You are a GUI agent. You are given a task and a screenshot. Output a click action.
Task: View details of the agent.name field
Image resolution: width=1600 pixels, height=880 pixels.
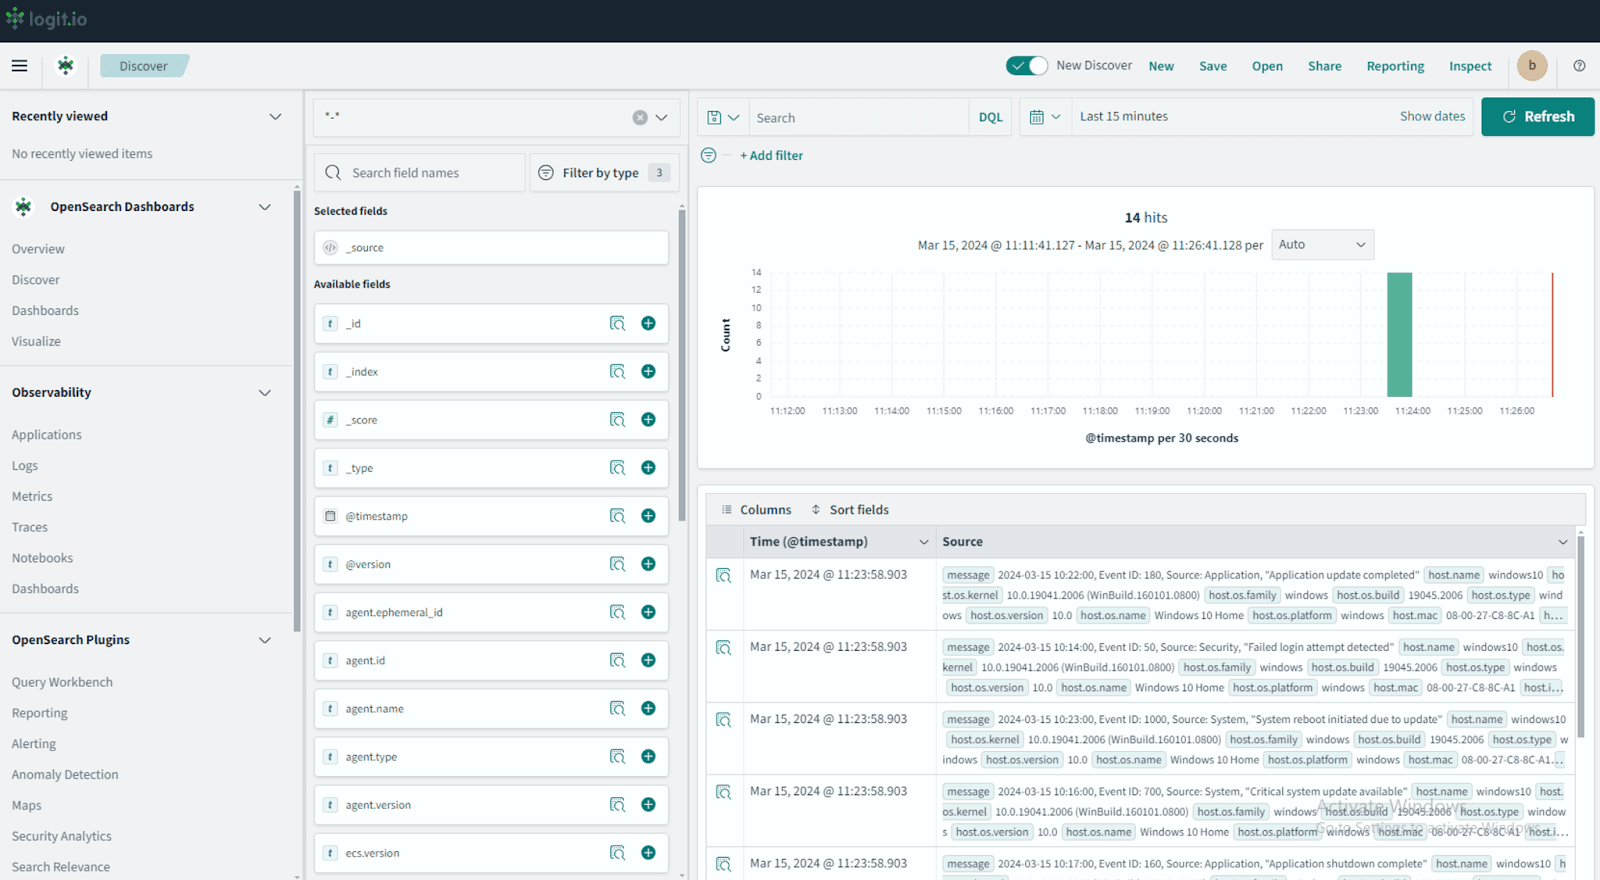tap(617, 709)
